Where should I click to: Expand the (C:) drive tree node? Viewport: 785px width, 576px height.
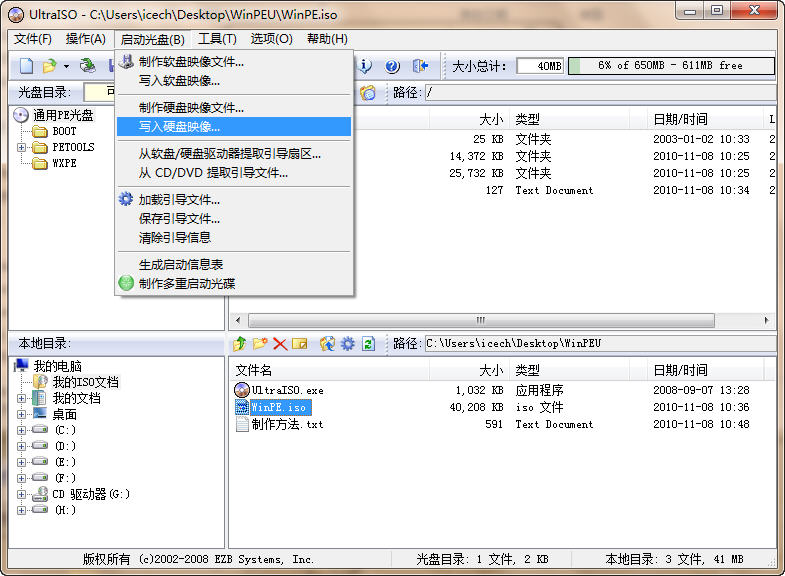point(22,430)
